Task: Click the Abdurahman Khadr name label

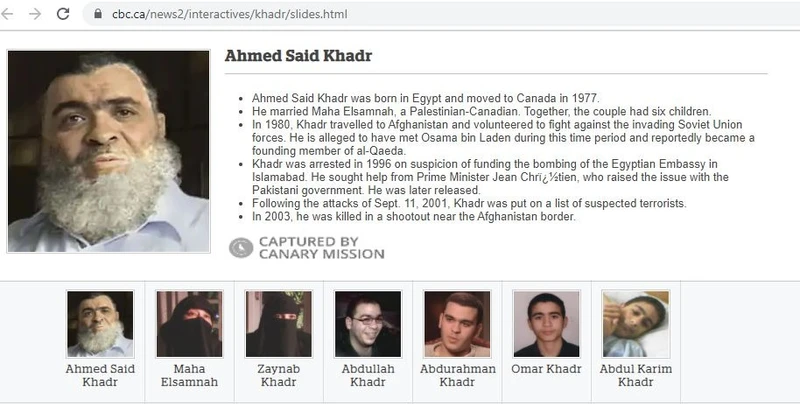Action: click(456, 375)
